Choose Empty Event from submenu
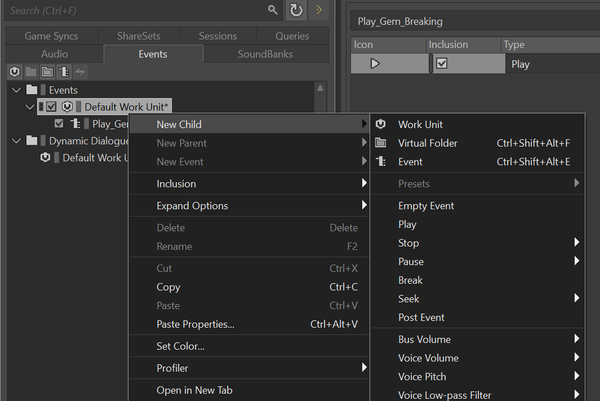Screen dimensions: 600x401 [x=426, y=206]
